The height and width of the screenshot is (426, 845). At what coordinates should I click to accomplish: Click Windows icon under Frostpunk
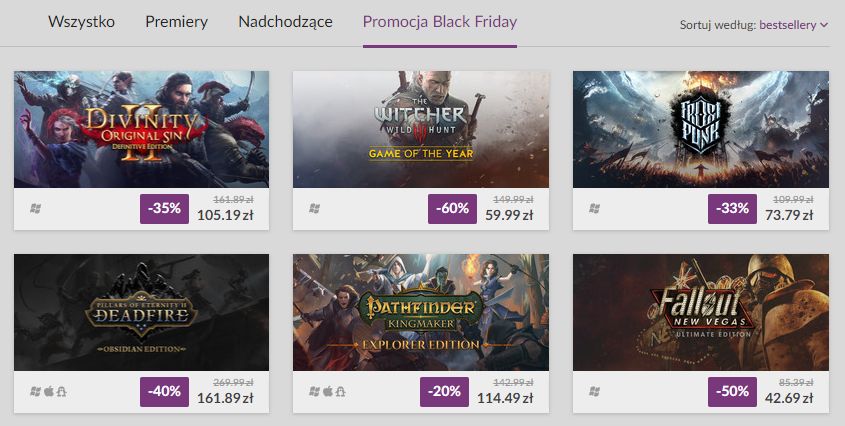click(x=595, y=209)
